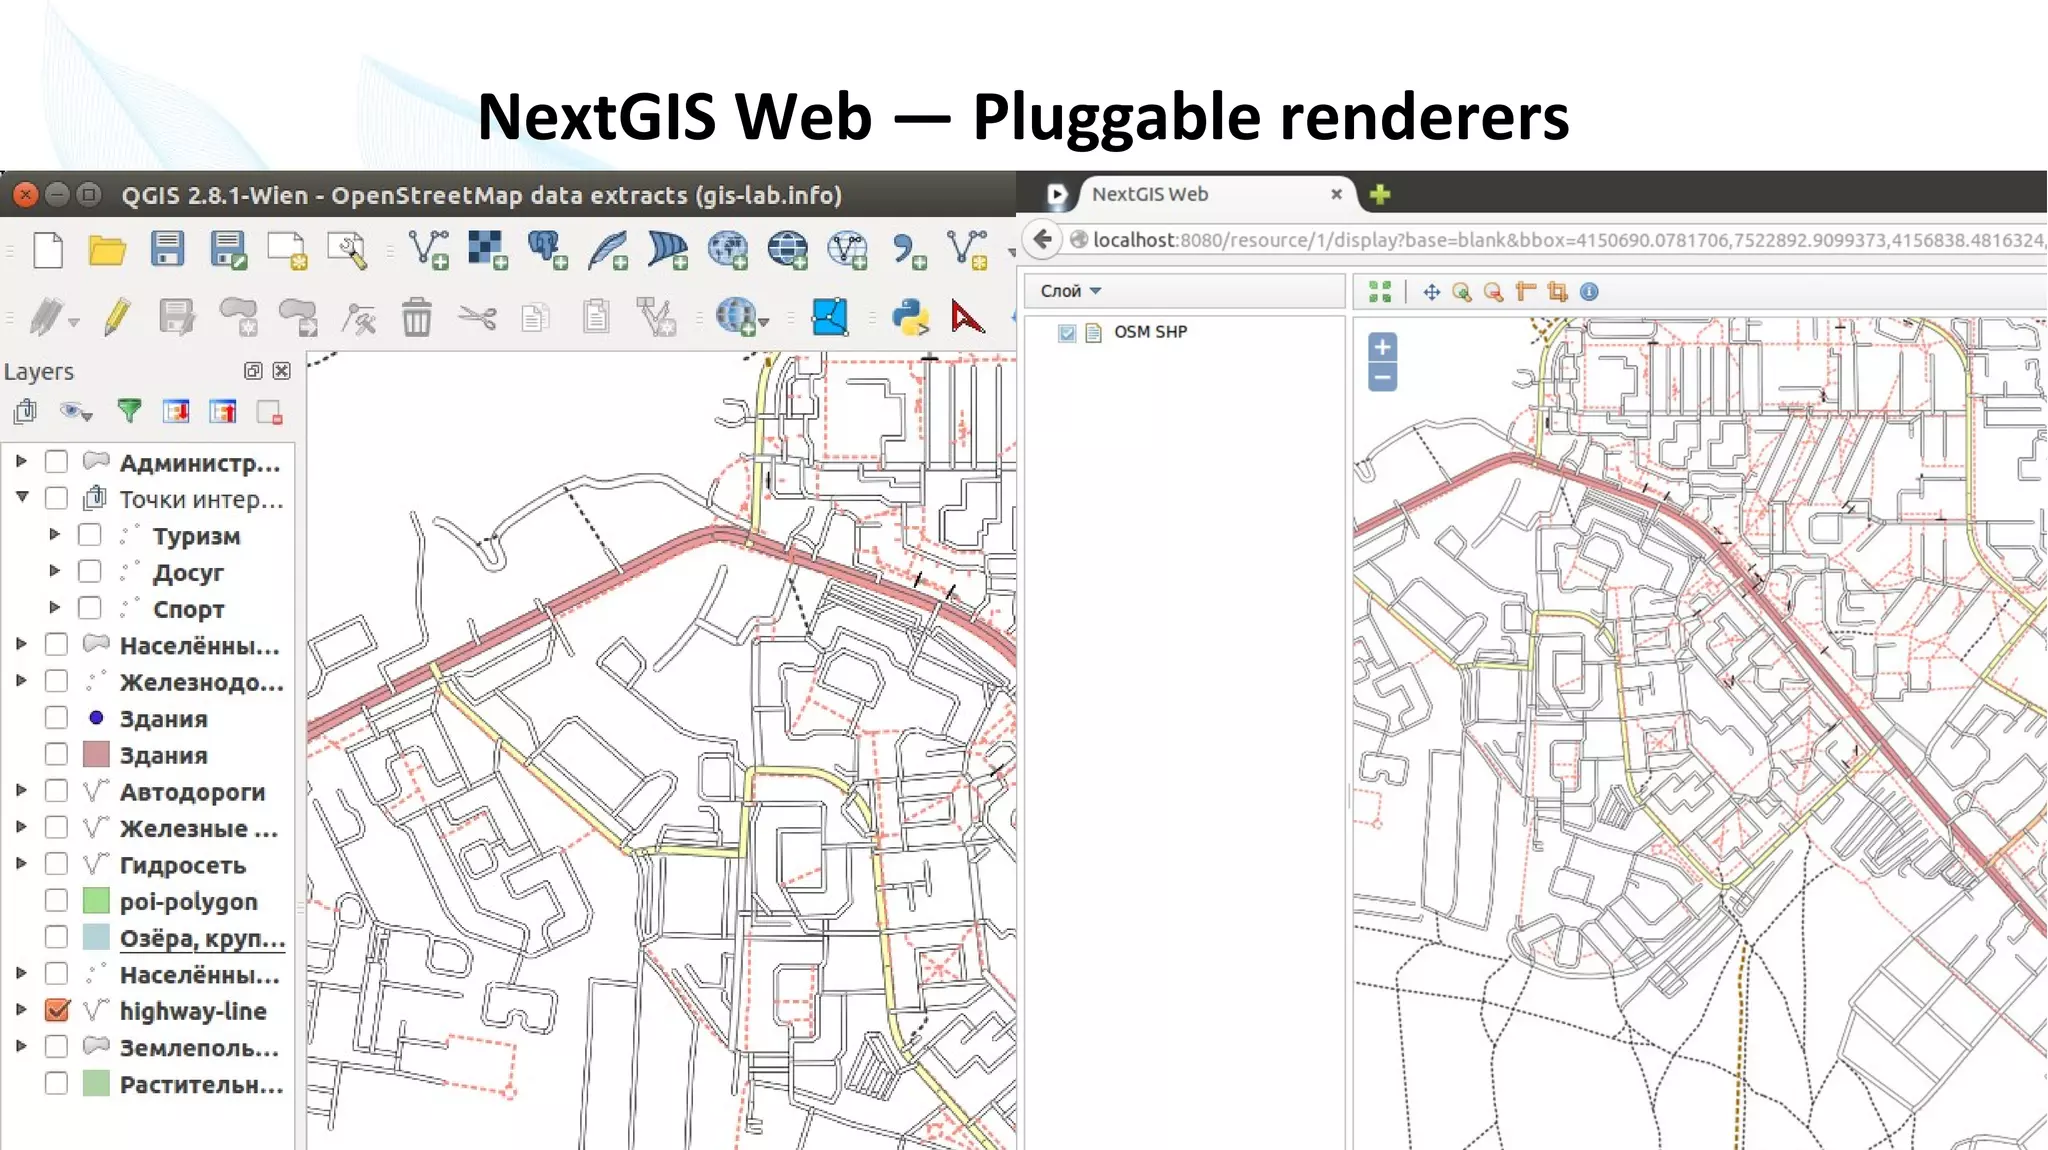Expand the Туризм sublayer arrow
The image size is (2048, 1150).
(x=55, y=535)
